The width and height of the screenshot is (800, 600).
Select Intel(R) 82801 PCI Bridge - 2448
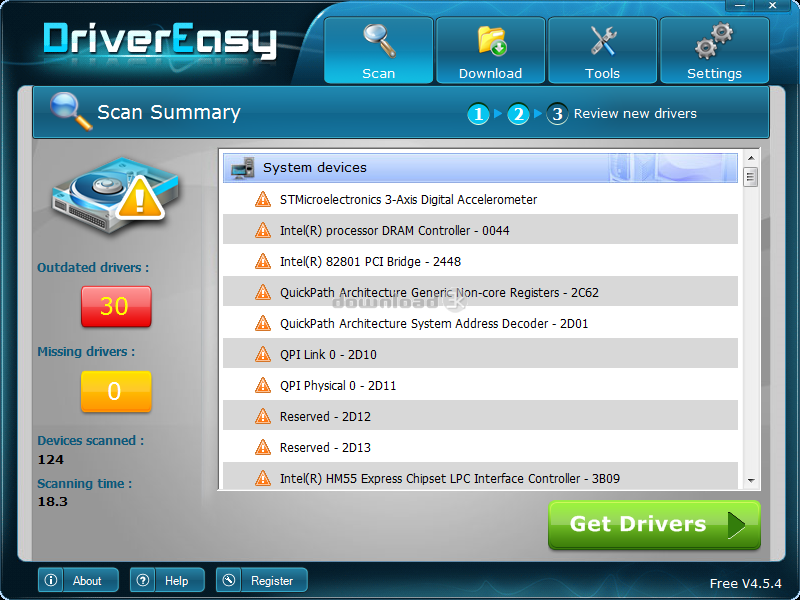coord(480,262)
